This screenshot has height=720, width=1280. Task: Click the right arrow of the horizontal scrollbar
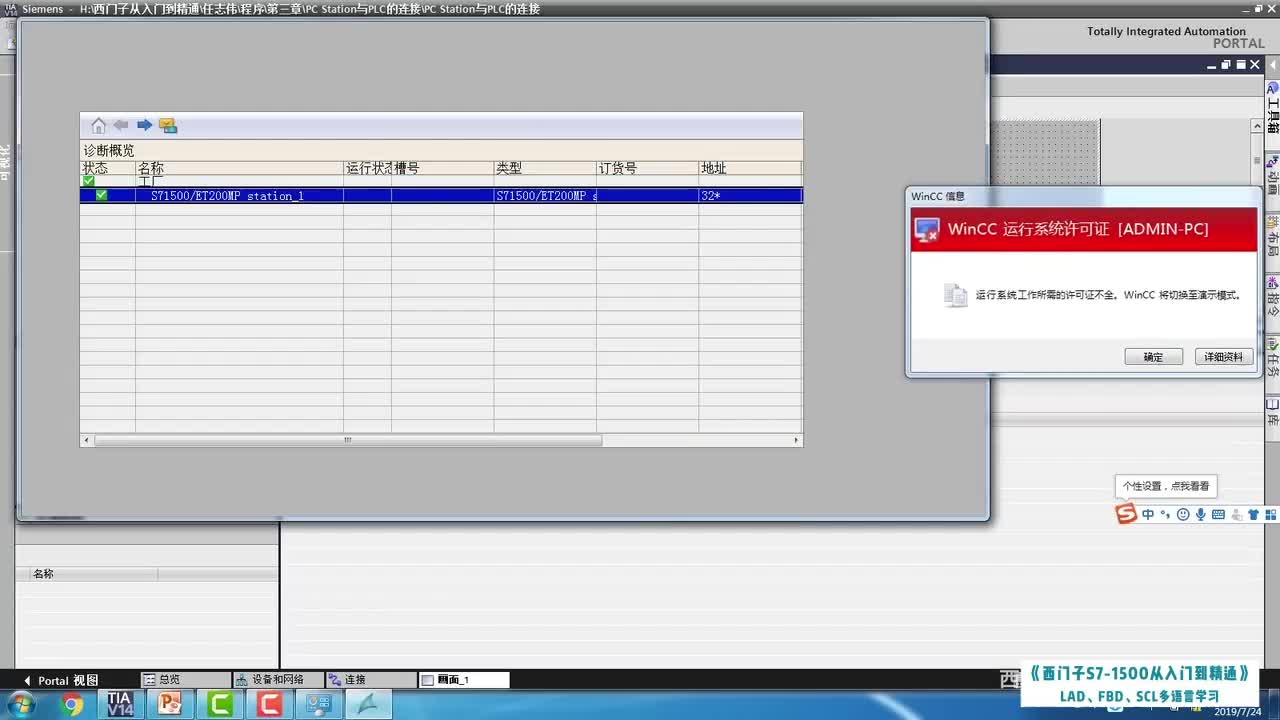(796, 440)
